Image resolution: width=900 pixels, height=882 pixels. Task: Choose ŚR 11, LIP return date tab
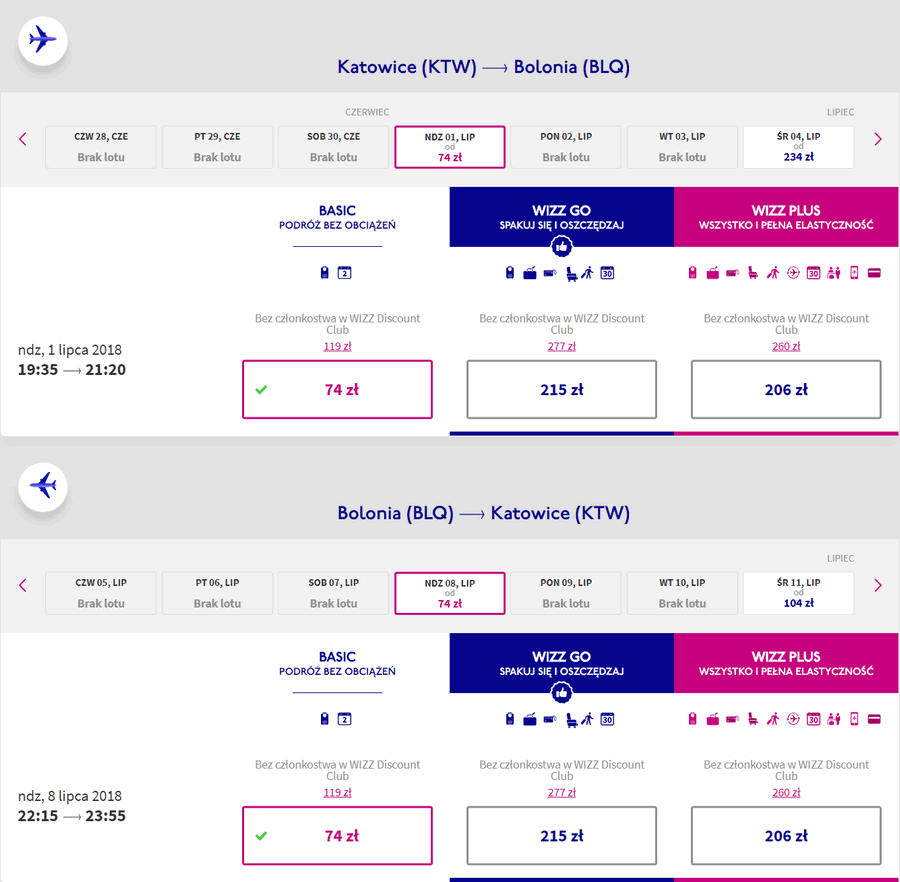[x=798, y=593]
